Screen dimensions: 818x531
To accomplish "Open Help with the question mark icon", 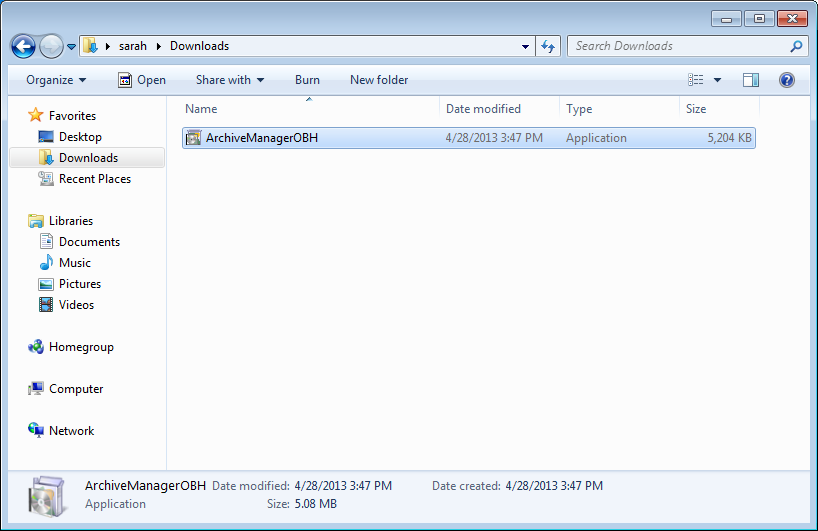I will tap(787, 80).
